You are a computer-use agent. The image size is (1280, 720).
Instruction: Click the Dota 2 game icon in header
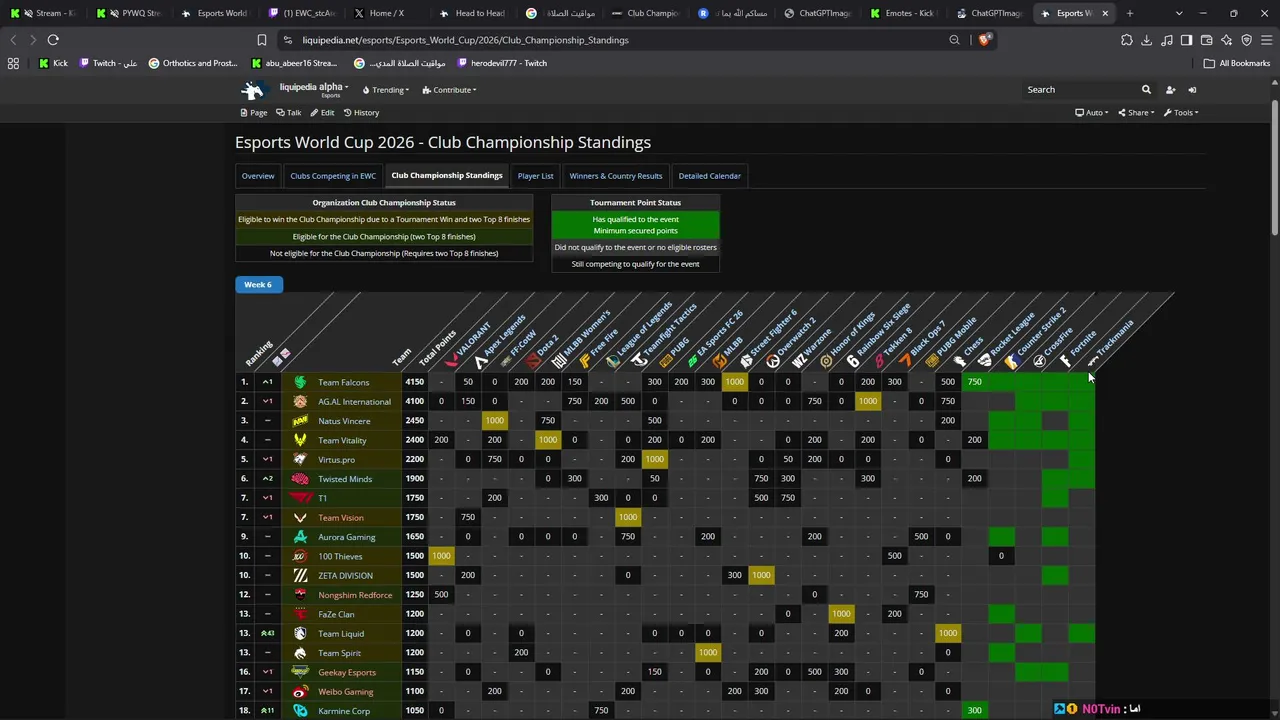(532, 360)
